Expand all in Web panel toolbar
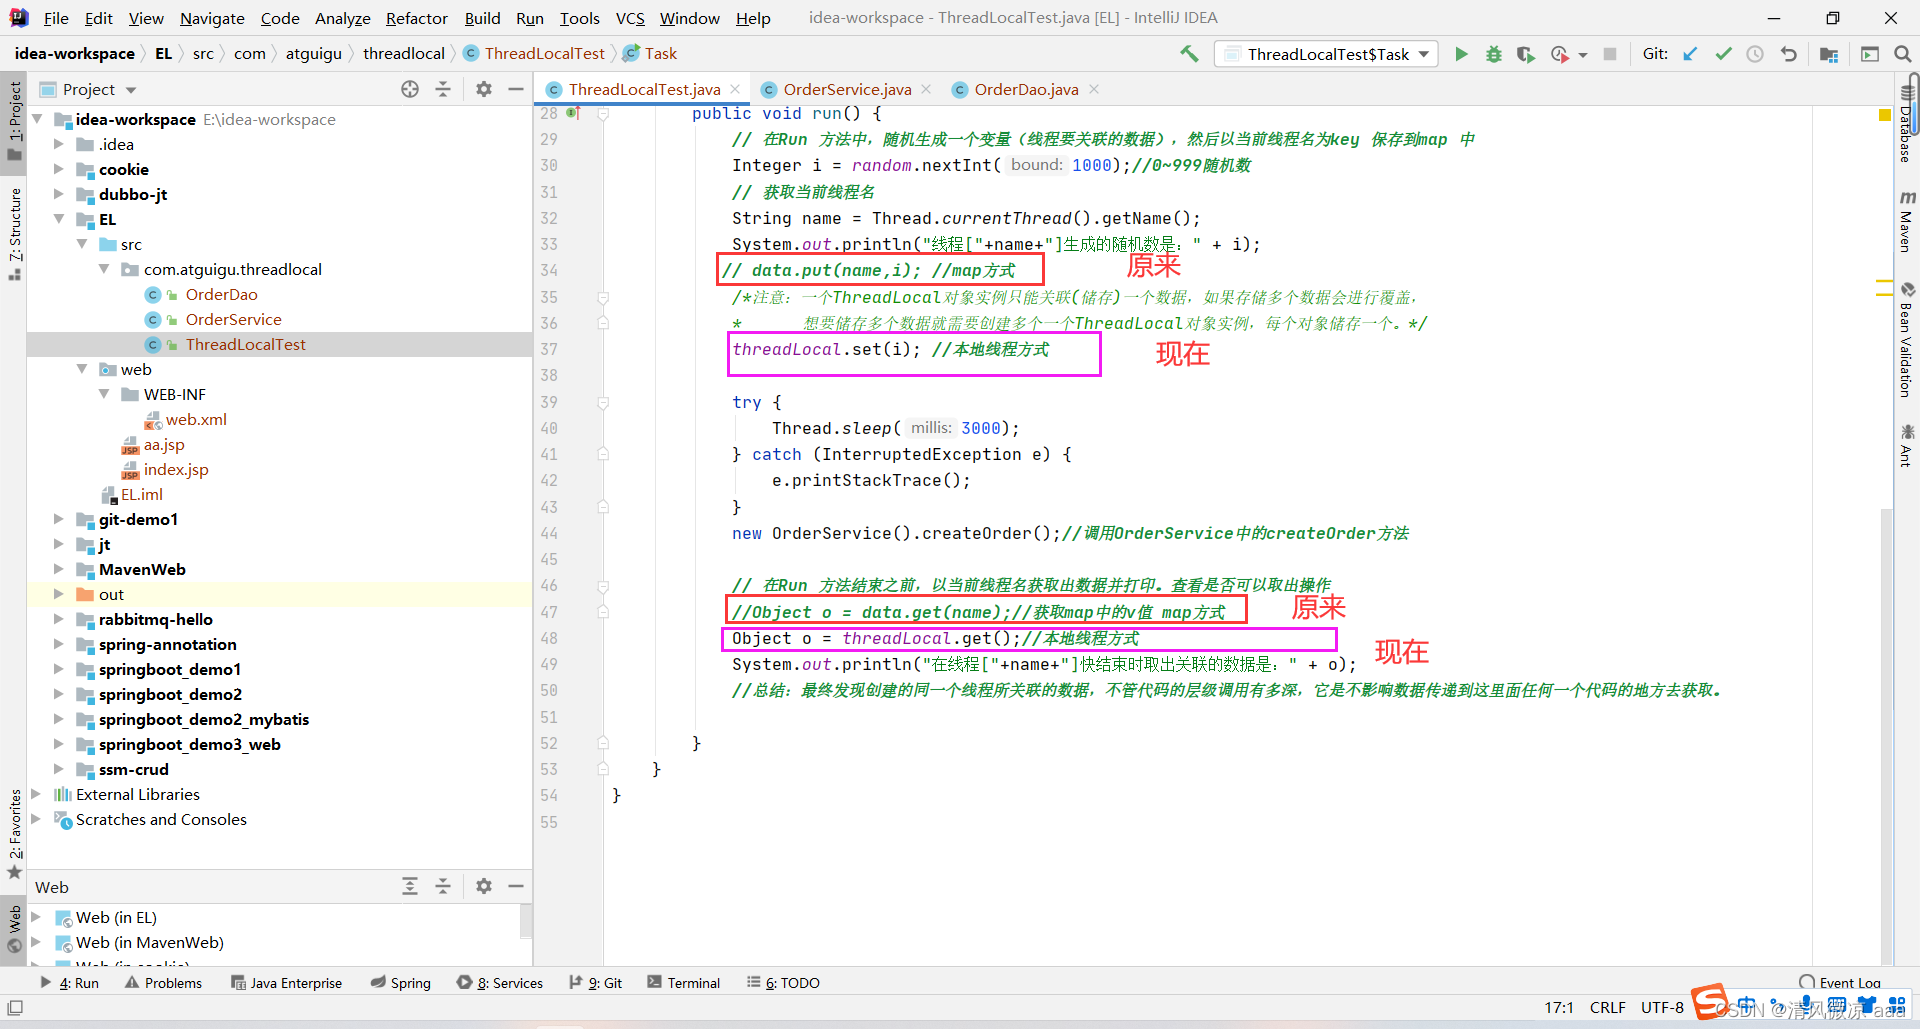 410,886
